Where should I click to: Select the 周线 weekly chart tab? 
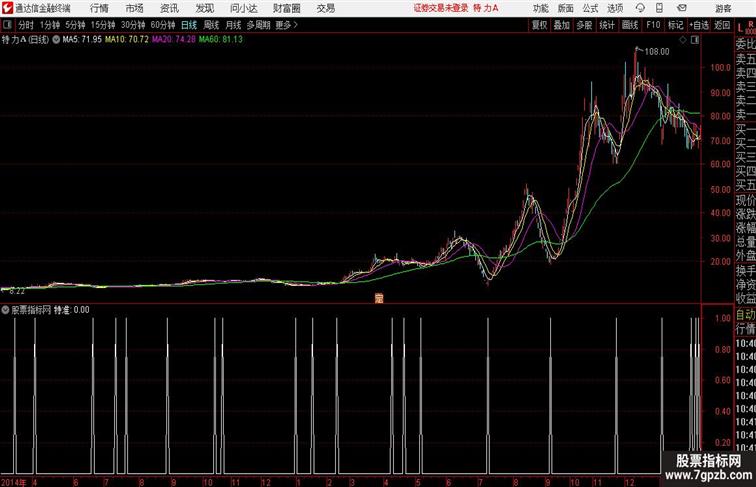point(211,25)
